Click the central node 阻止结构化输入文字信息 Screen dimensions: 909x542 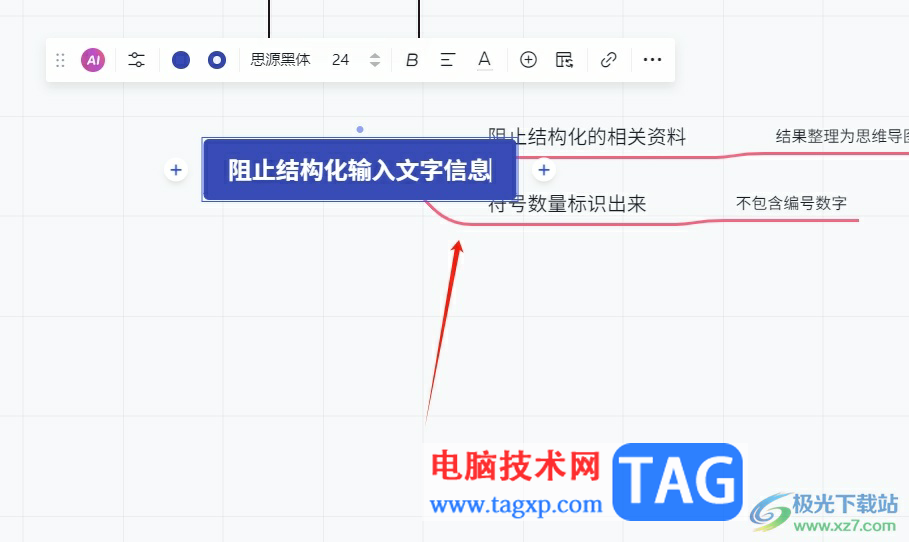359,170
